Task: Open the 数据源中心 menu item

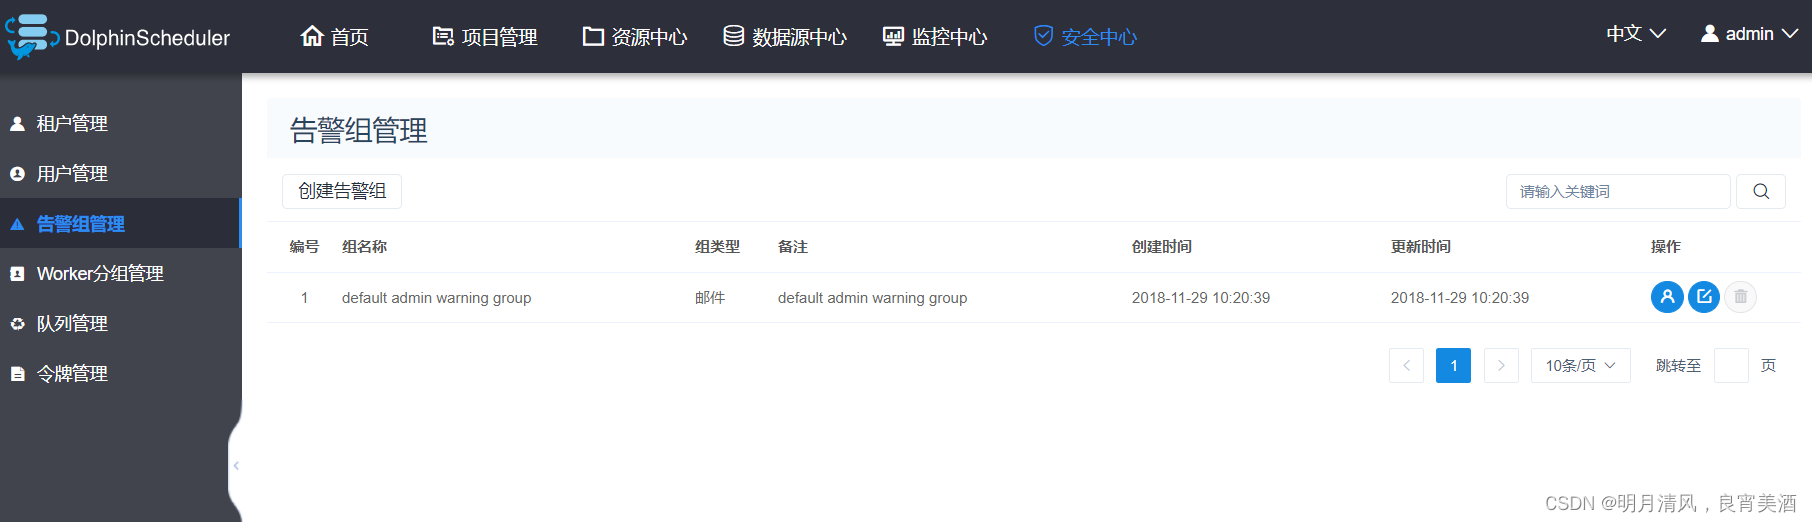Action: coord(785,36)
